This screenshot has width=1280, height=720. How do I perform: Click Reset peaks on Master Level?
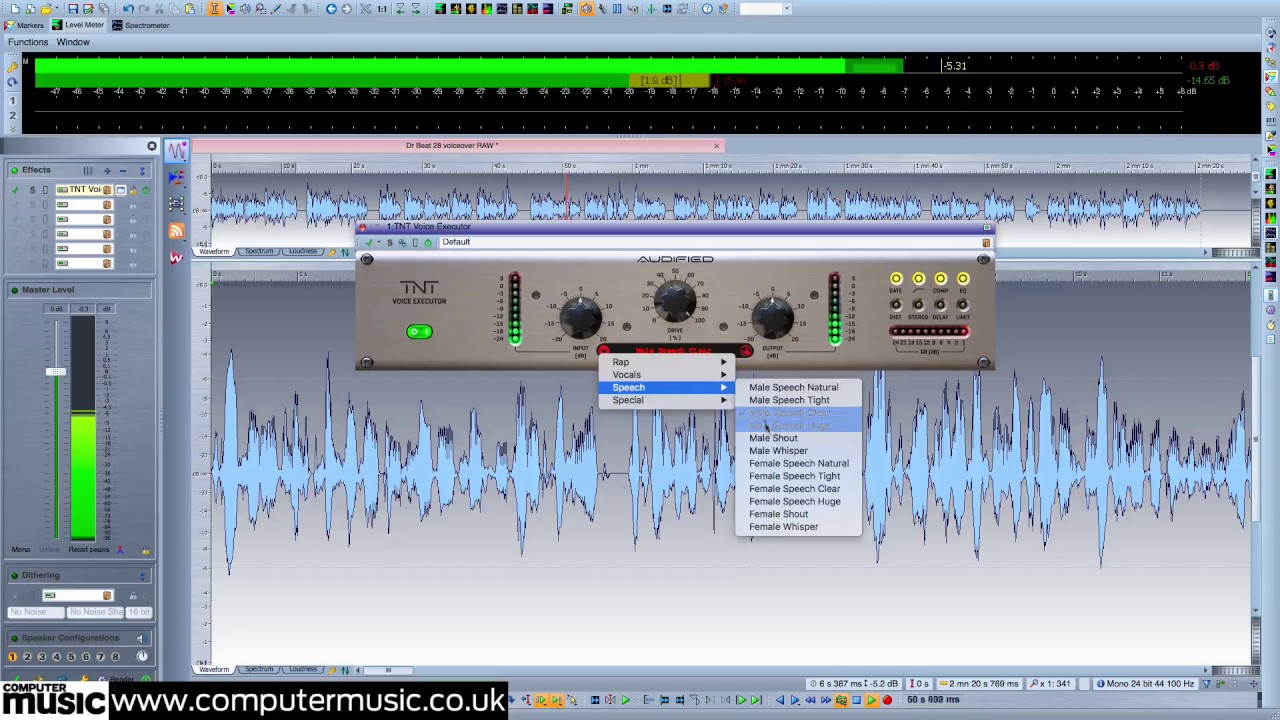[x=89, y=550]
